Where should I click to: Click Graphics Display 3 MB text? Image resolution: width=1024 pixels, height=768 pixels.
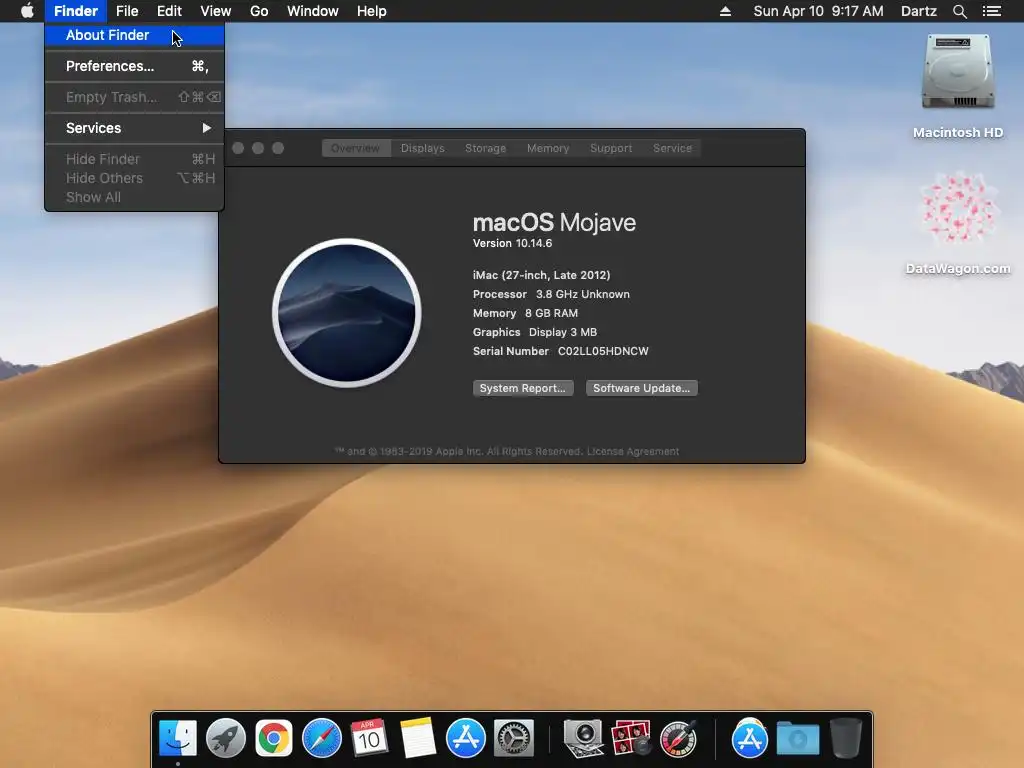pos(535,332)
